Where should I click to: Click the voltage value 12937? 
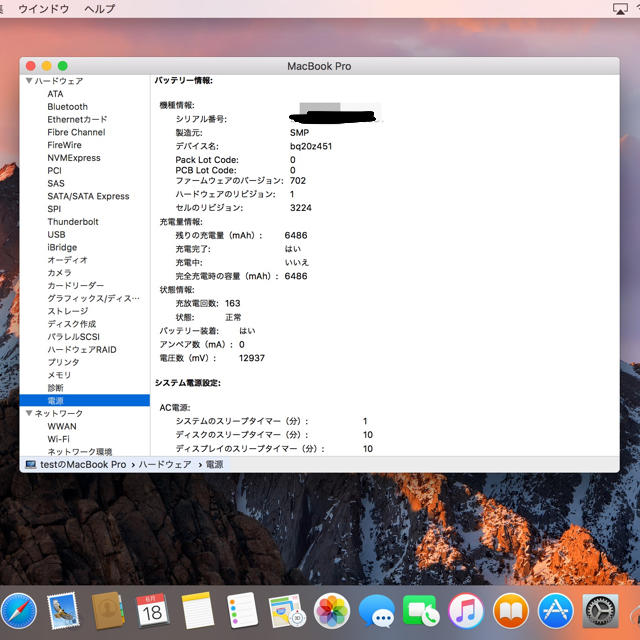[251, 358]
